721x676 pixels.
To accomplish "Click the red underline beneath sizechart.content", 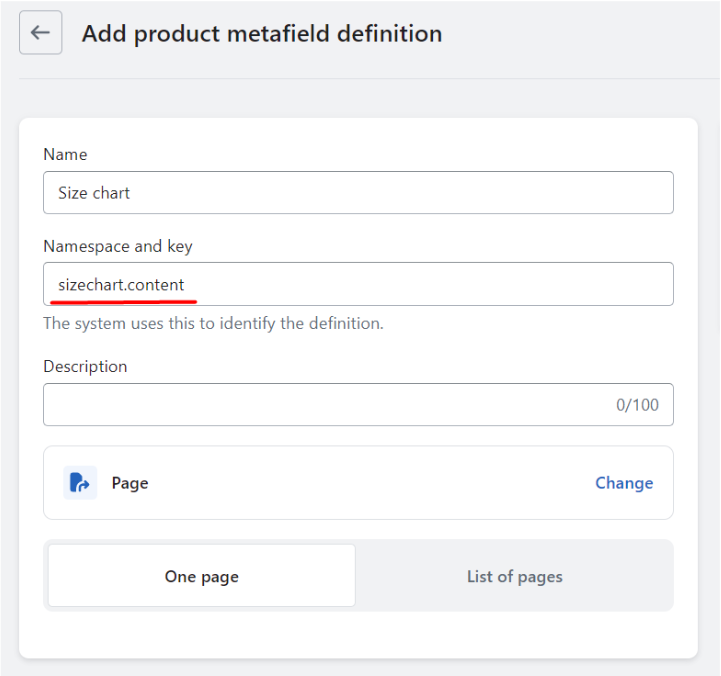I will 123,302.
